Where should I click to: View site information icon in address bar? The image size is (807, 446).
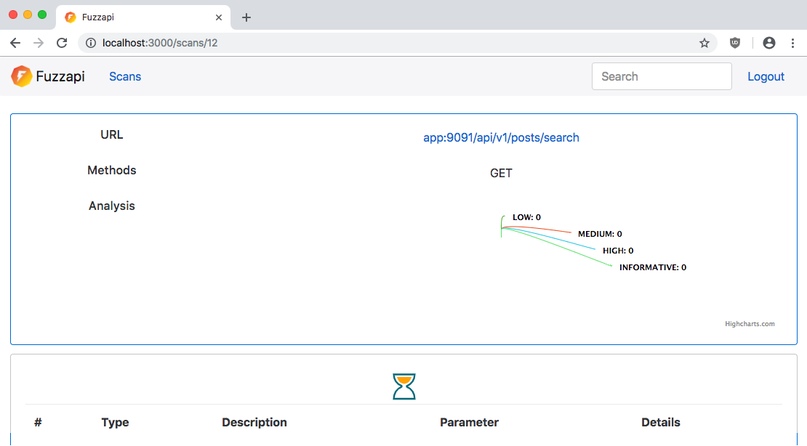point(90,43)
